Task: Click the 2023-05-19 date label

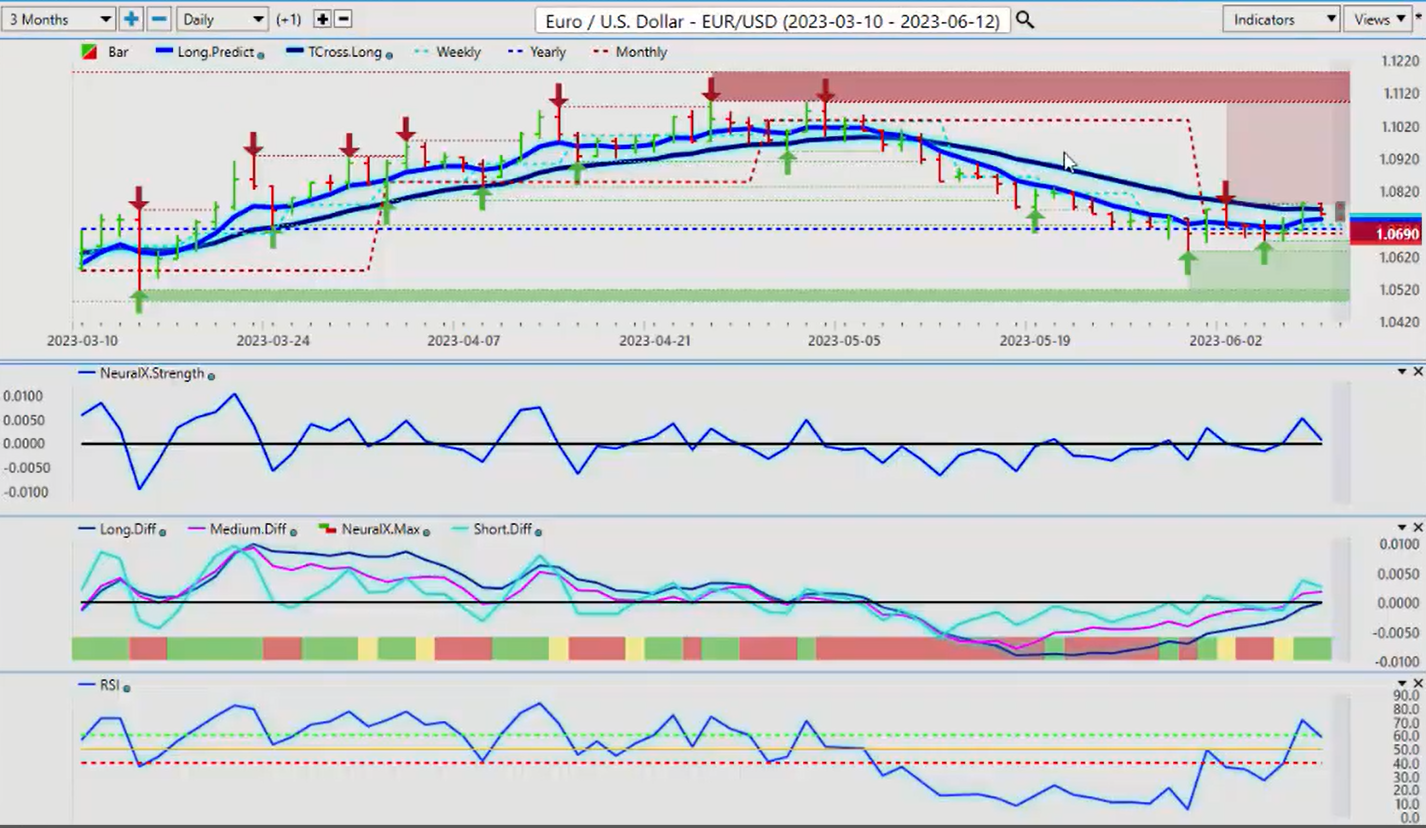Action: (x=1036, y=341)
